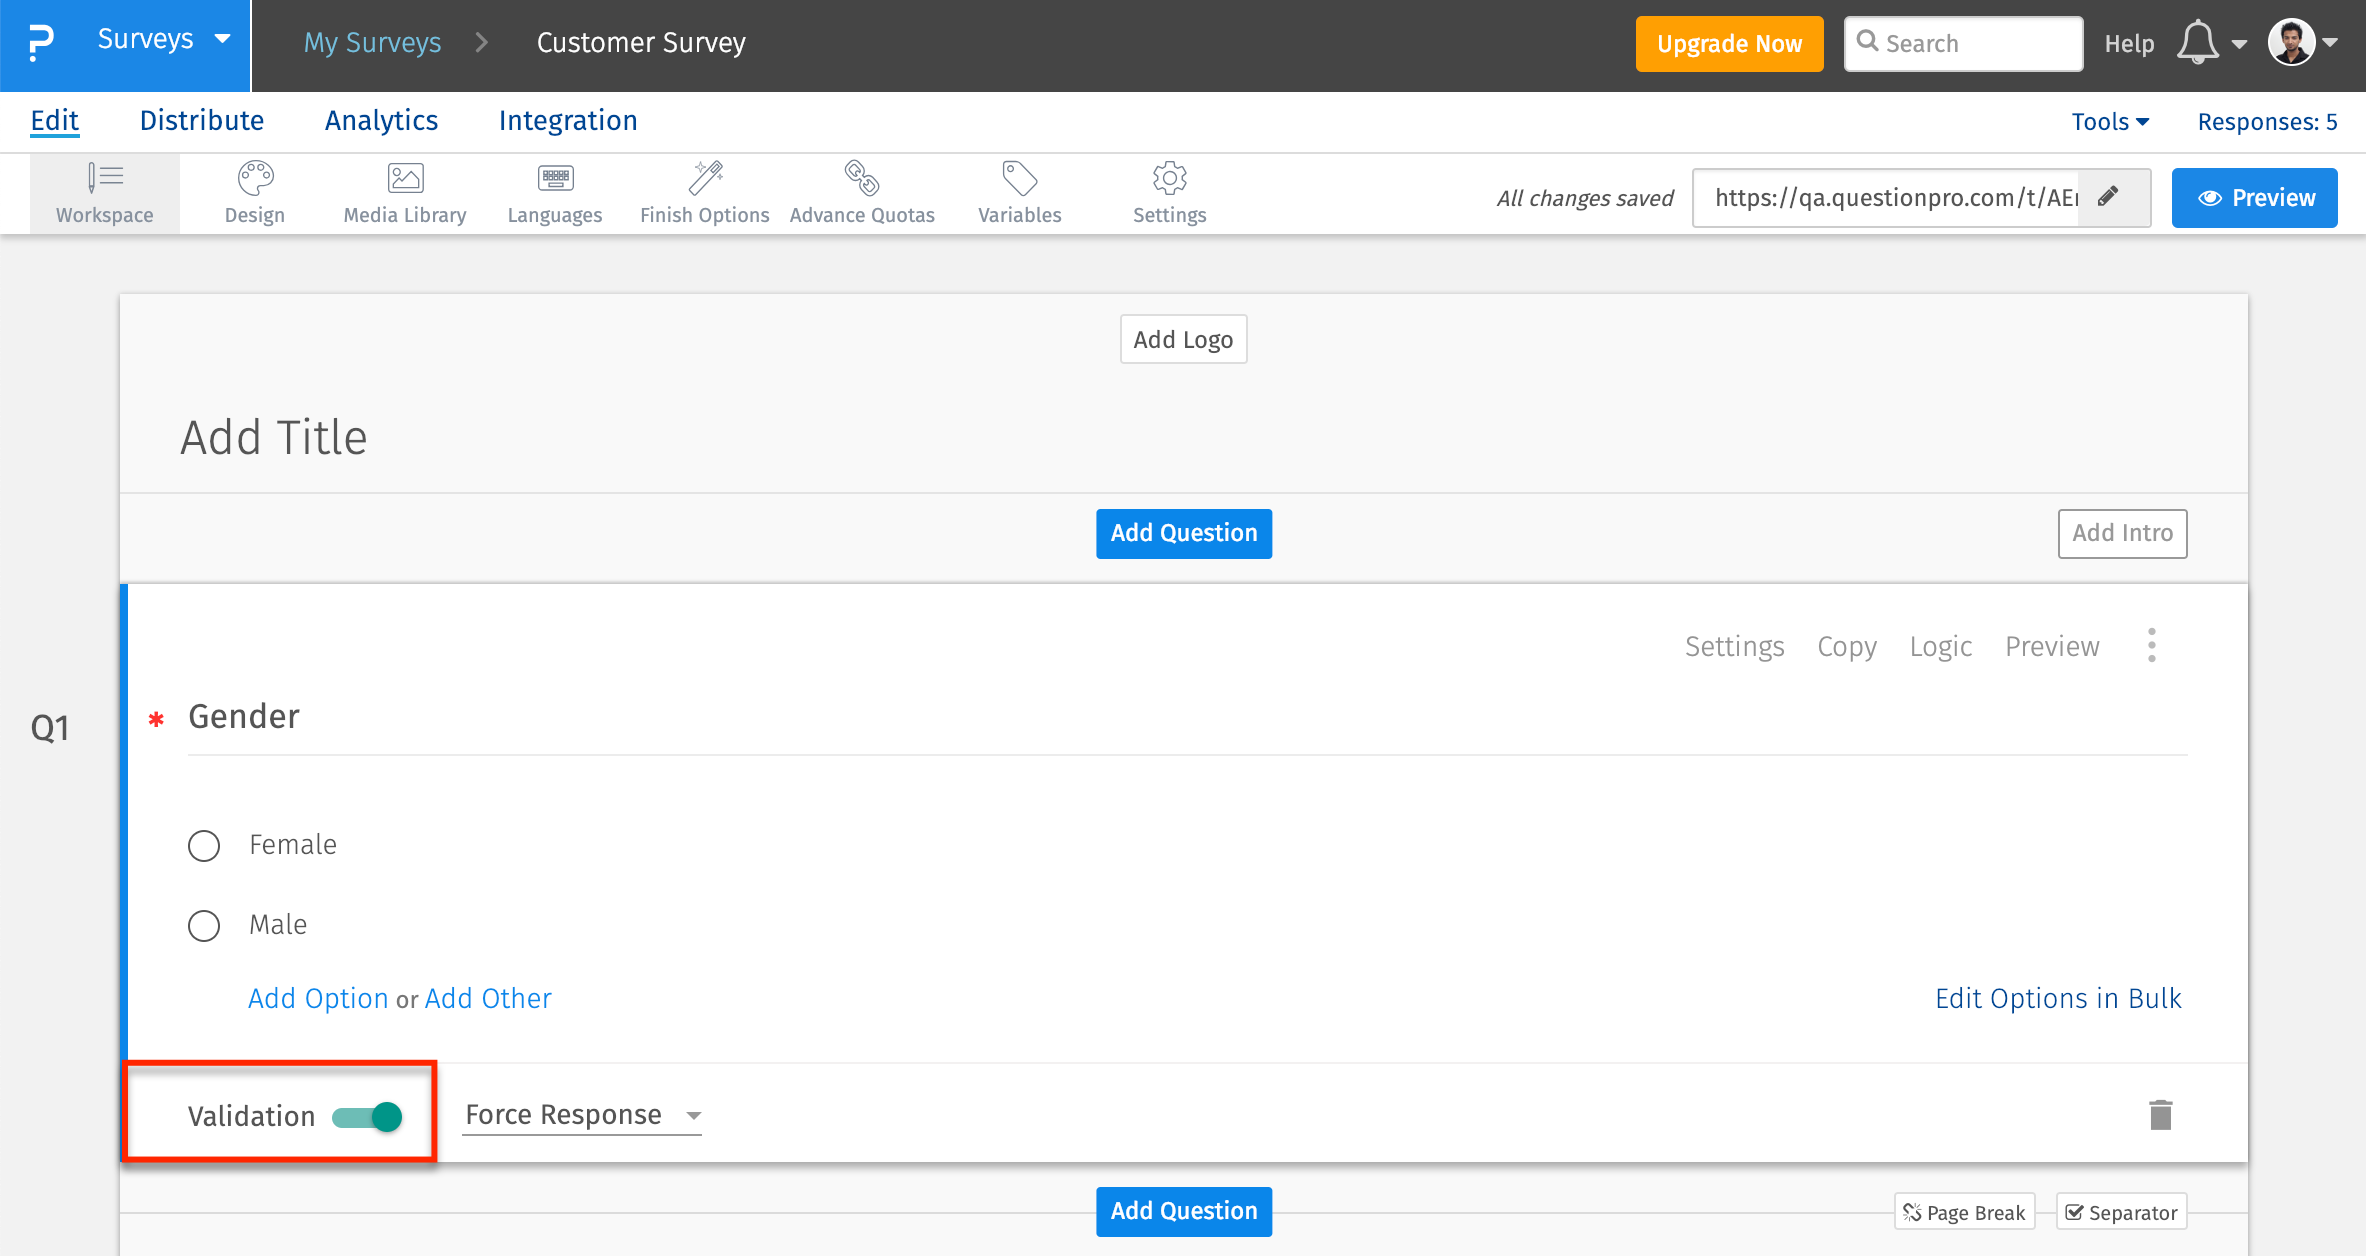2366x1256 pixels.
Task: Select the Male radio button
Action: (204, 926)
